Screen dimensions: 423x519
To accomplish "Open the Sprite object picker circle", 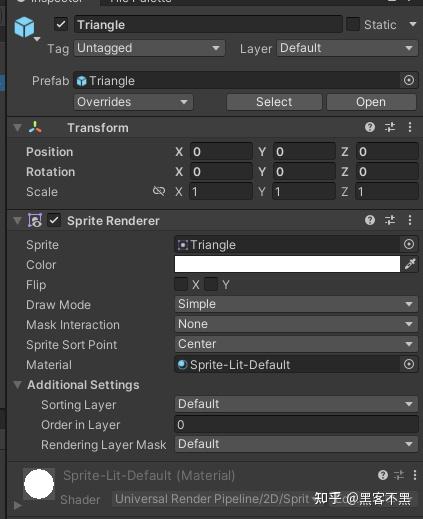I will 409,244.
